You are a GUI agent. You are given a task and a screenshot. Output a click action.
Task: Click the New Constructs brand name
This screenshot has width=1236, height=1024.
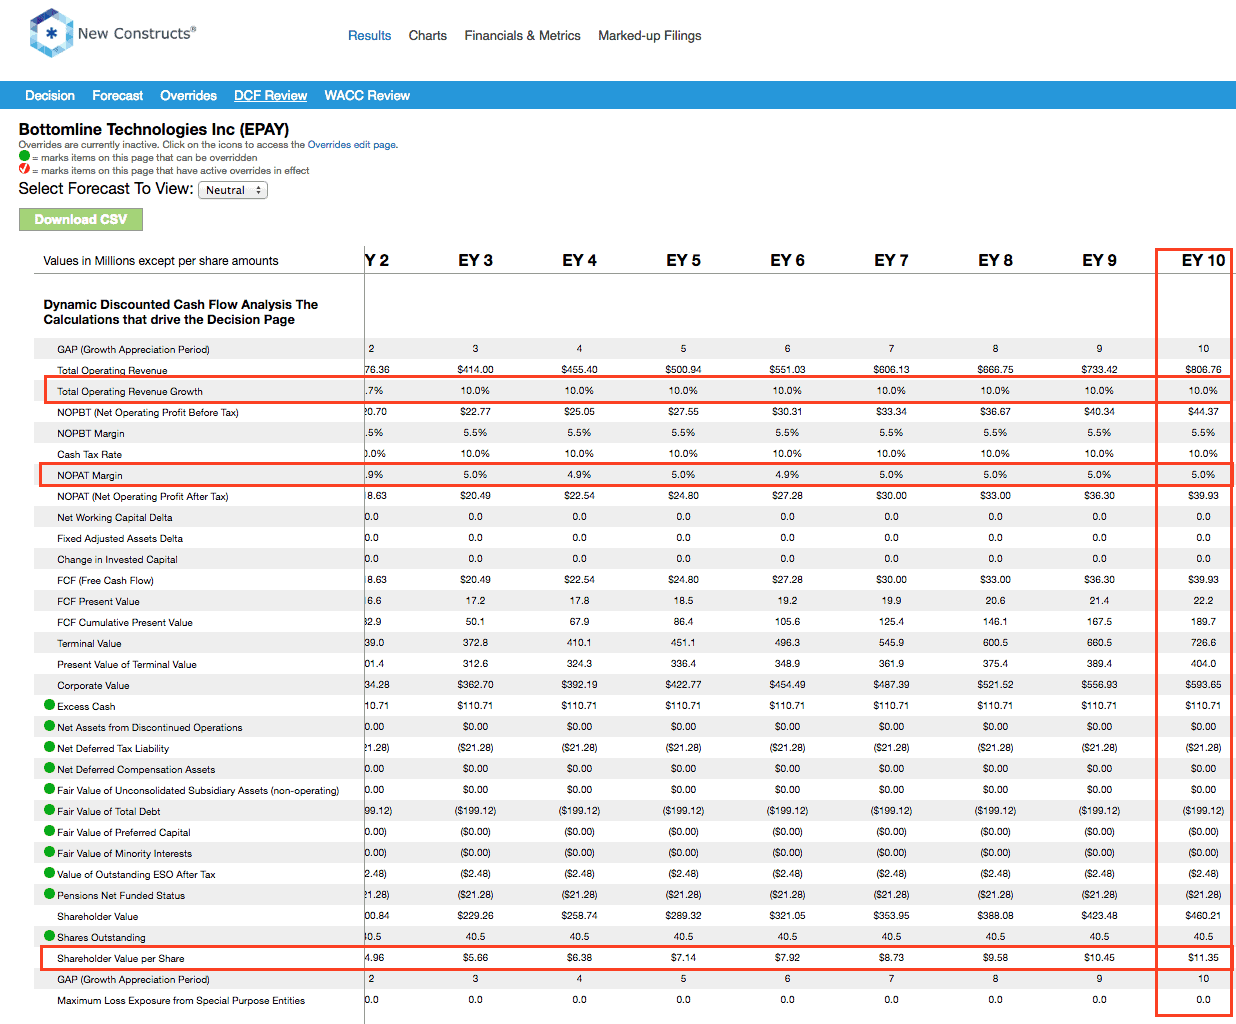[137, 34]
